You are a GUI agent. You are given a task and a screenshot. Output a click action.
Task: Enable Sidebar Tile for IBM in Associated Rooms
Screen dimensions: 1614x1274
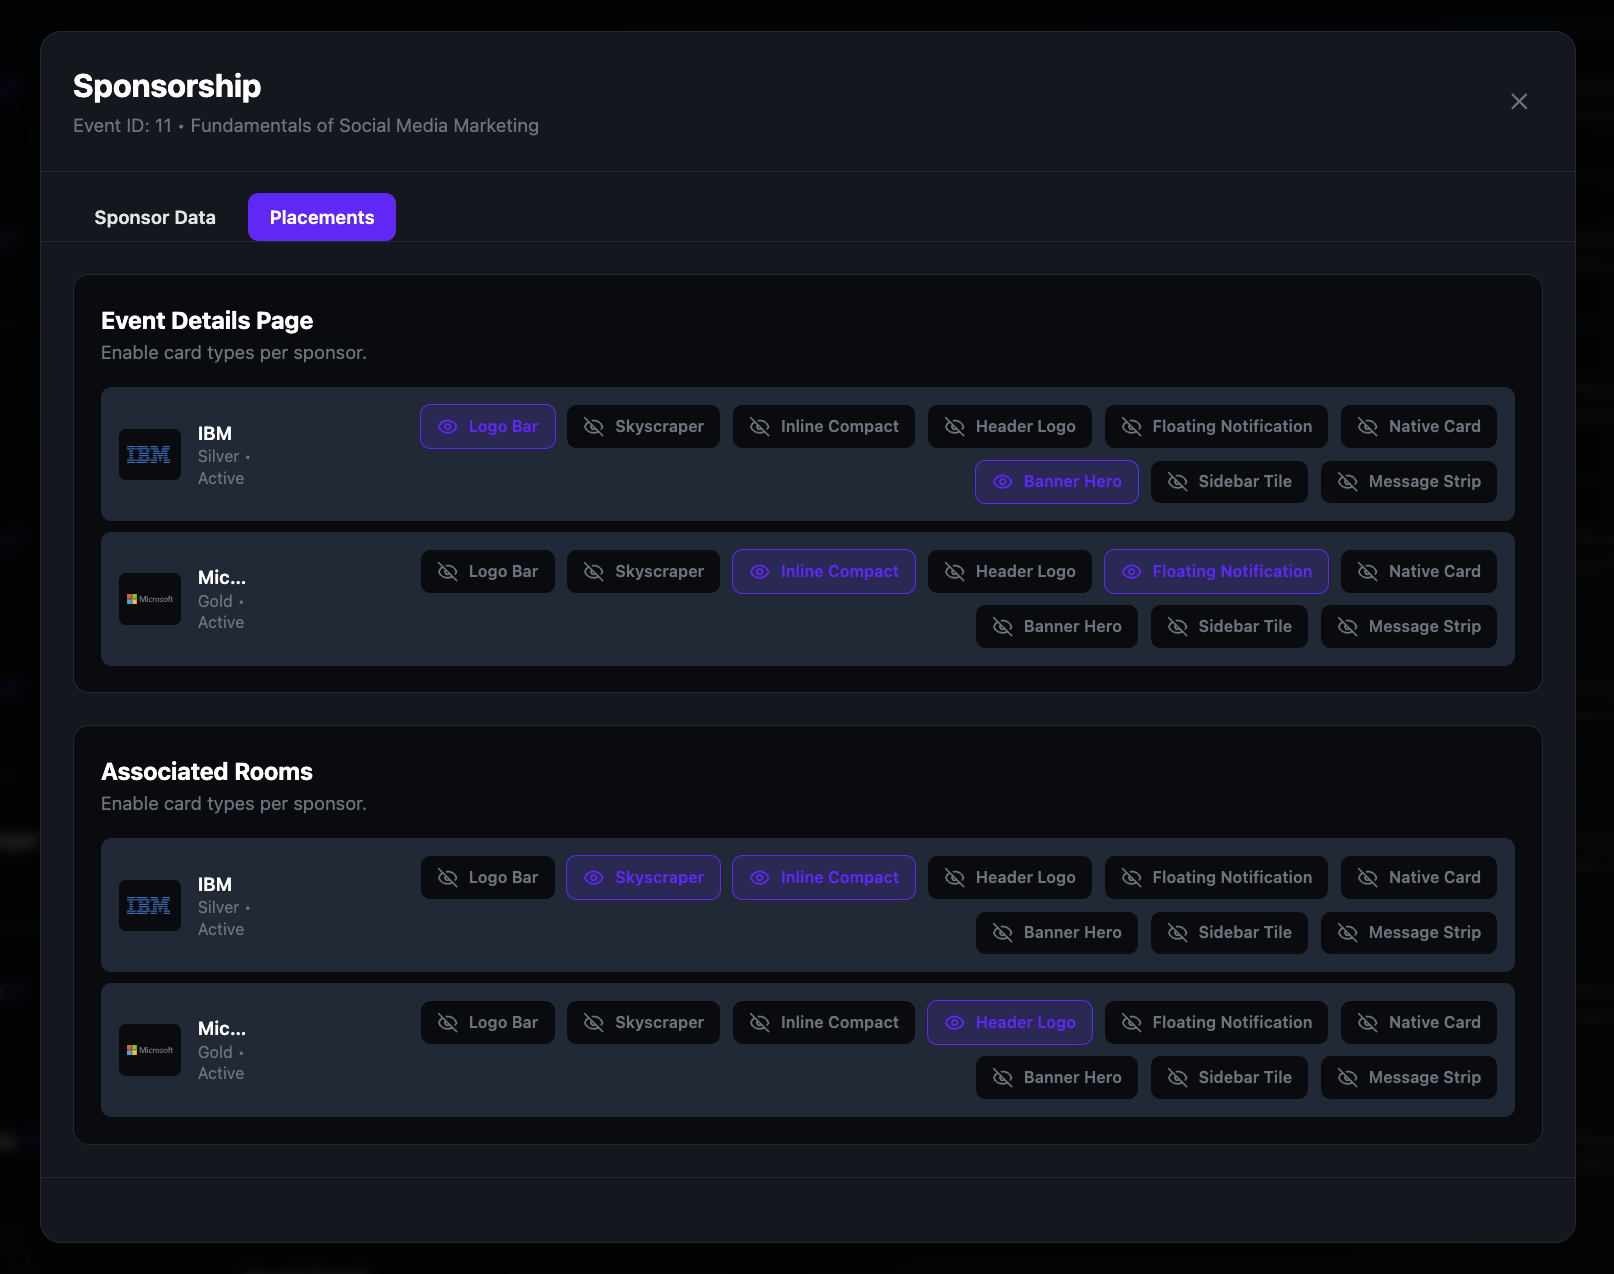point(1229,933)
